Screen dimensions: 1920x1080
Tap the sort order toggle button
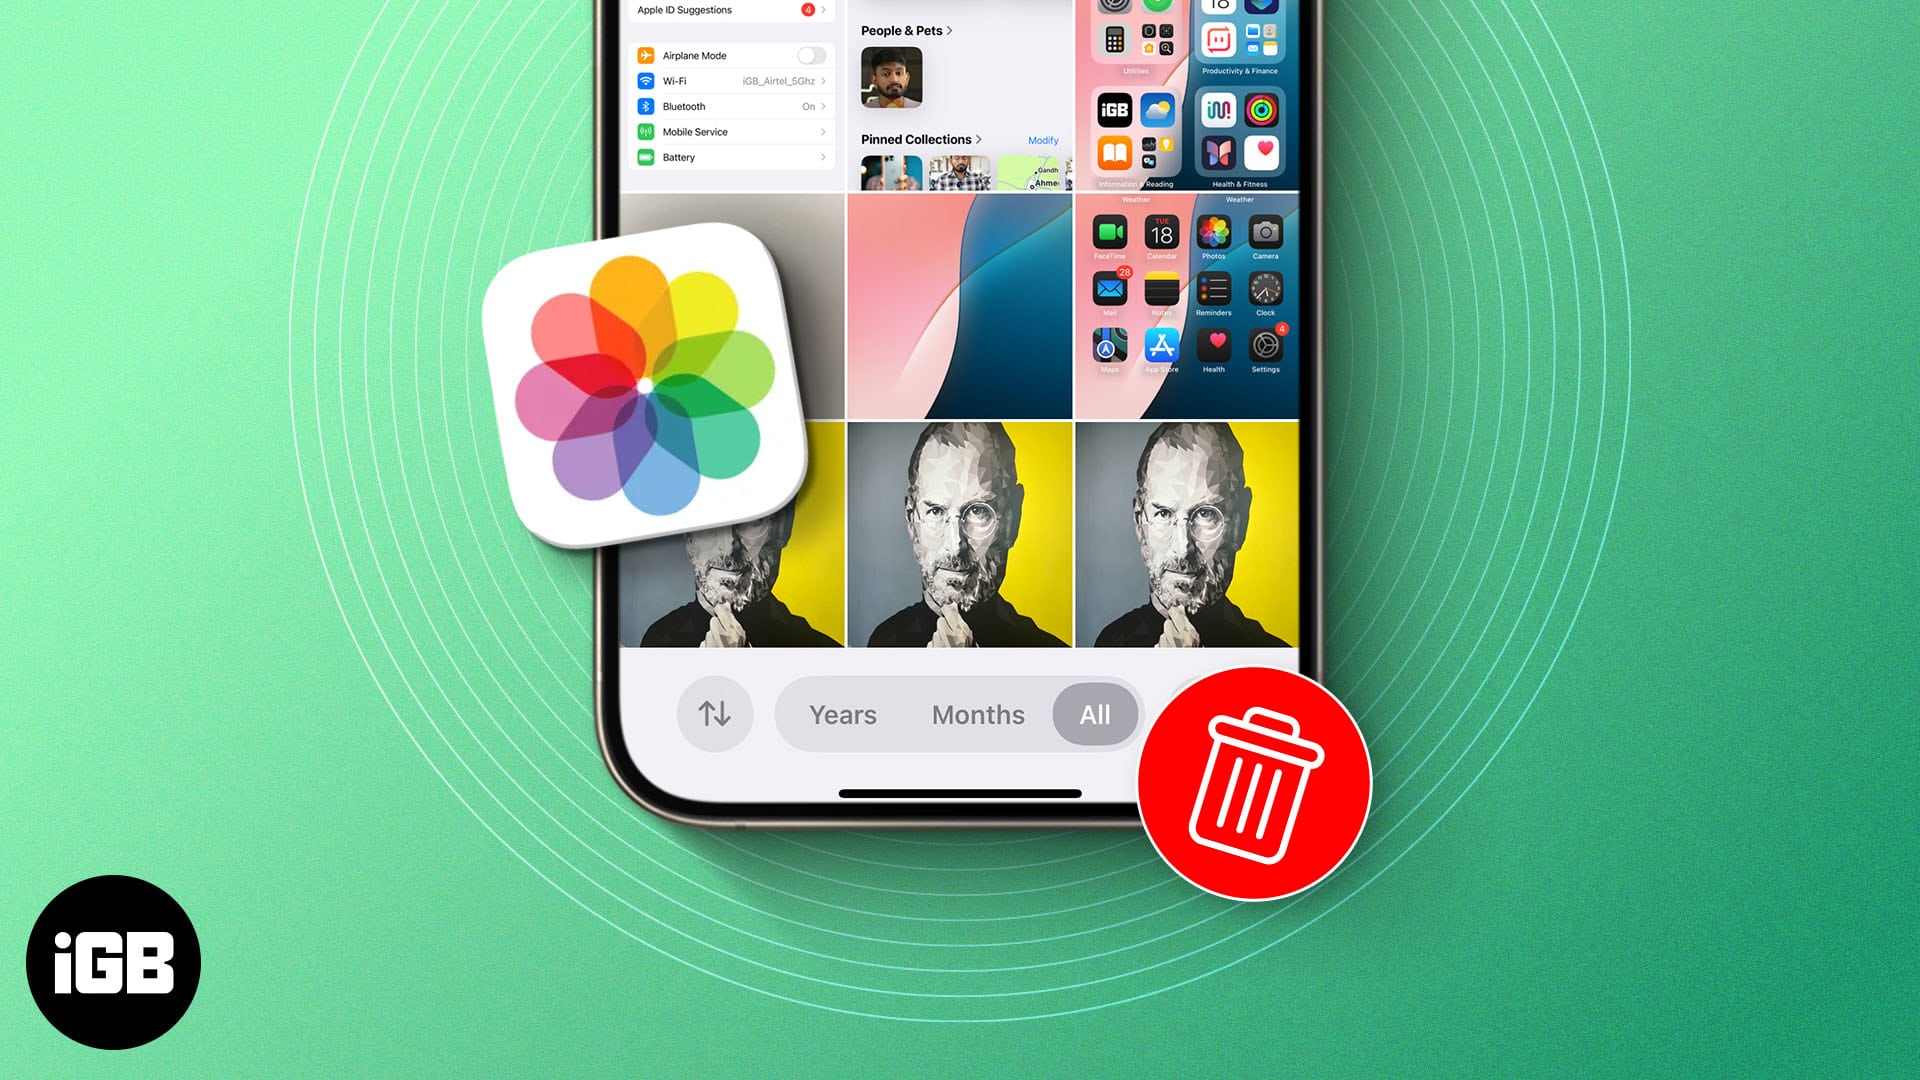click(712, 715)
